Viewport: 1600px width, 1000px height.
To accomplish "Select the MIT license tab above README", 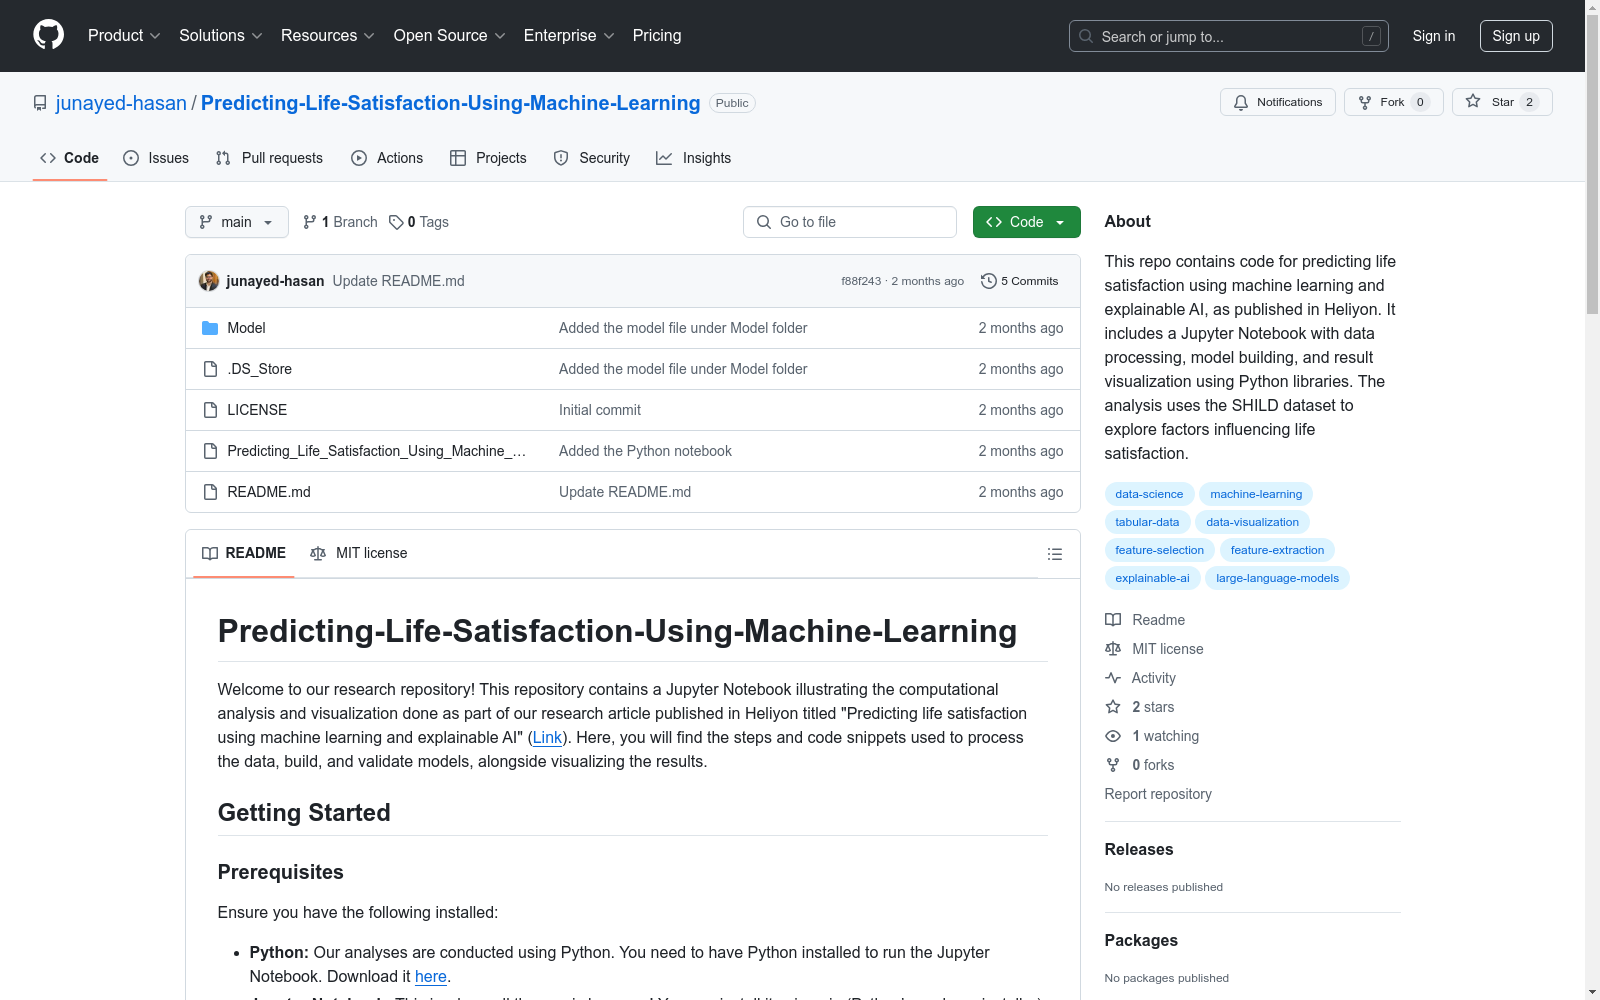I will [359, 553].
